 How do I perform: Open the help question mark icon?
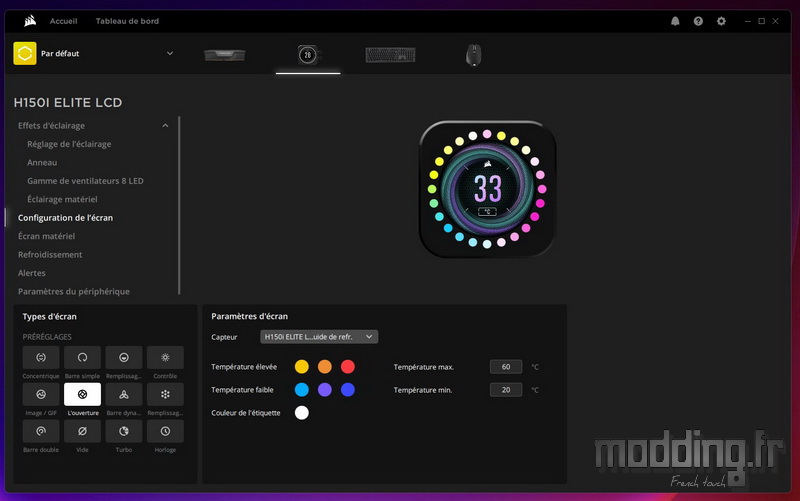coord(698,21)
